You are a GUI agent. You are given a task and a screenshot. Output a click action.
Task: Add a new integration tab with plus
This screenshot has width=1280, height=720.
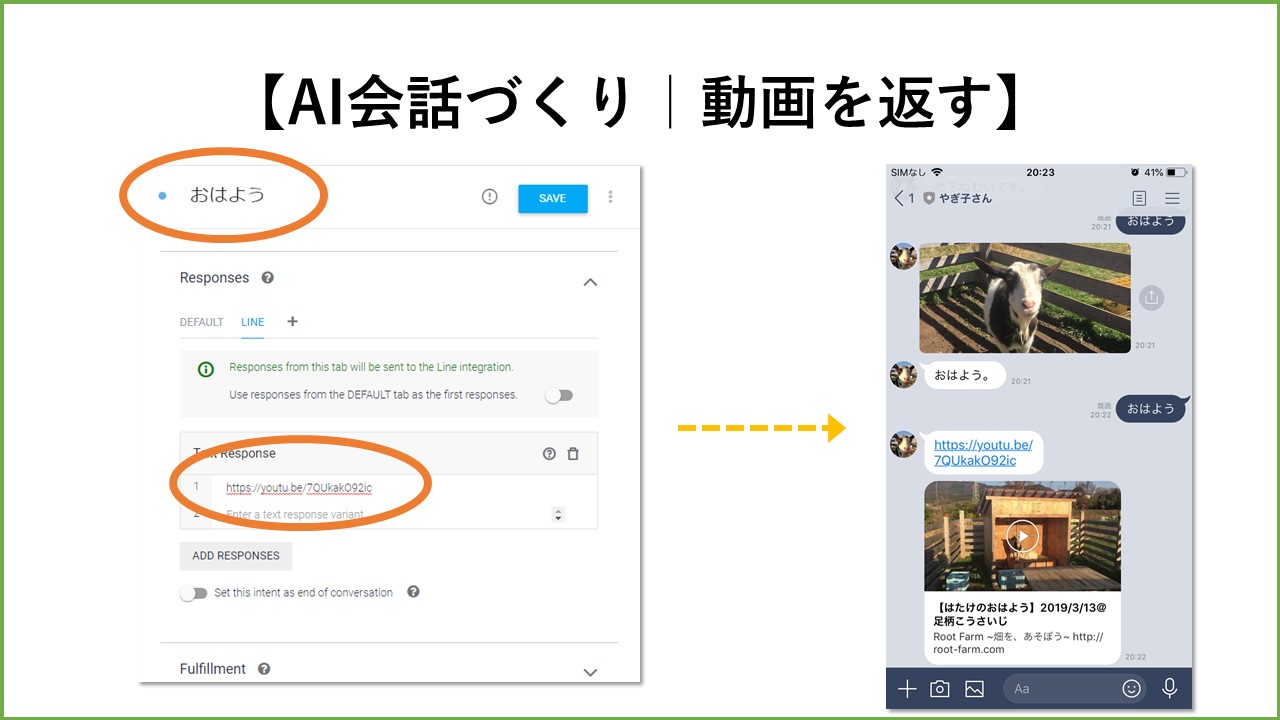click(292, 321)
